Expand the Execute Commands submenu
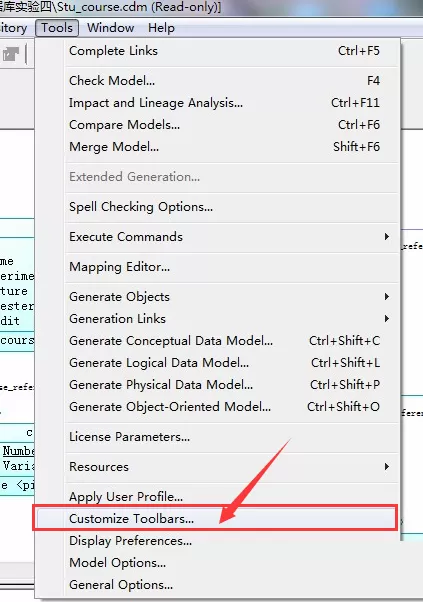 (217, 236)
